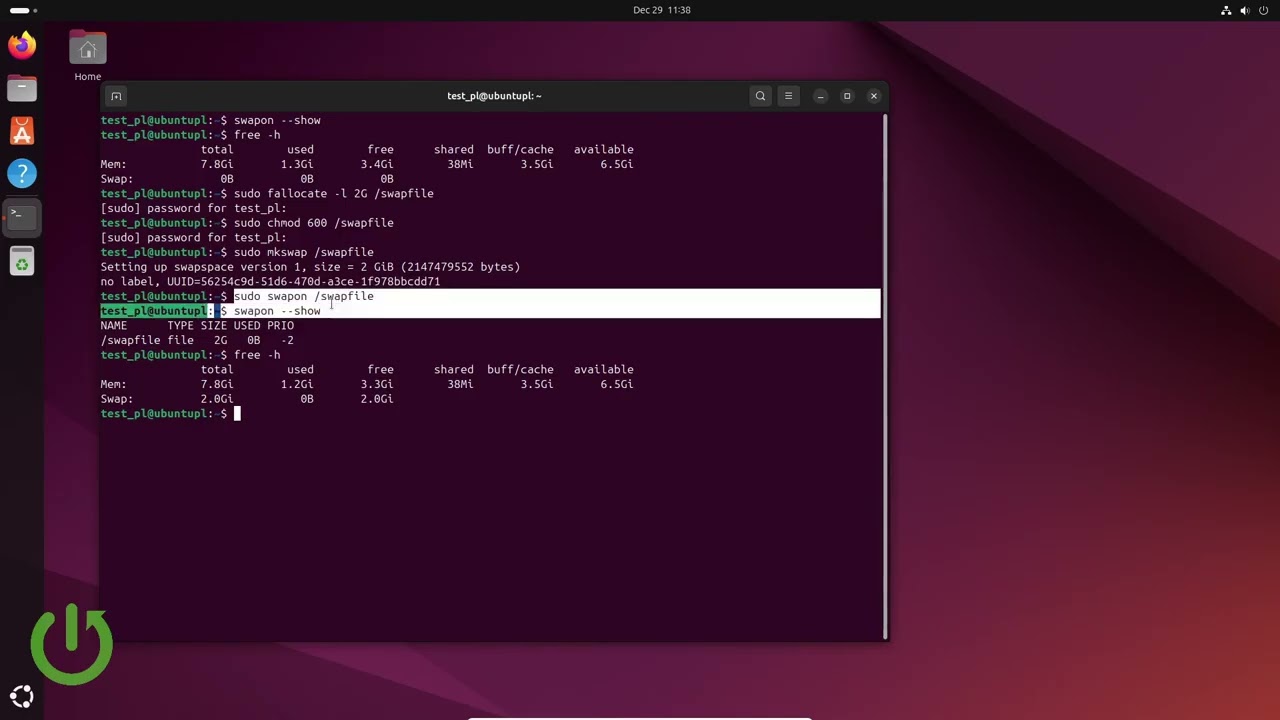Open clock calendar showing Dec 29 11:38
This screenshot has height=720, width=1280.
point(662,10)
